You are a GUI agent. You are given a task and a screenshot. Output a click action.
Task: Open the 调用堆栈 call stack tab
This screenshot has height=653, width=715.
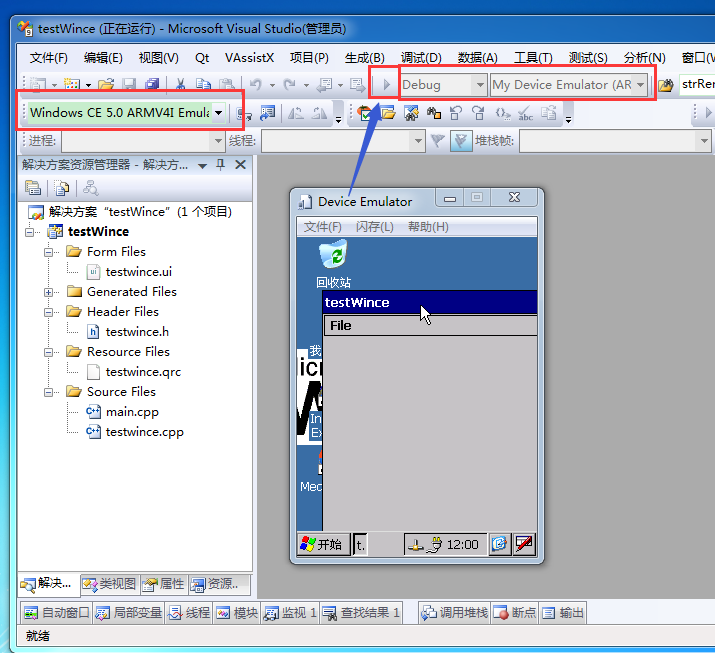coord(455,613)
